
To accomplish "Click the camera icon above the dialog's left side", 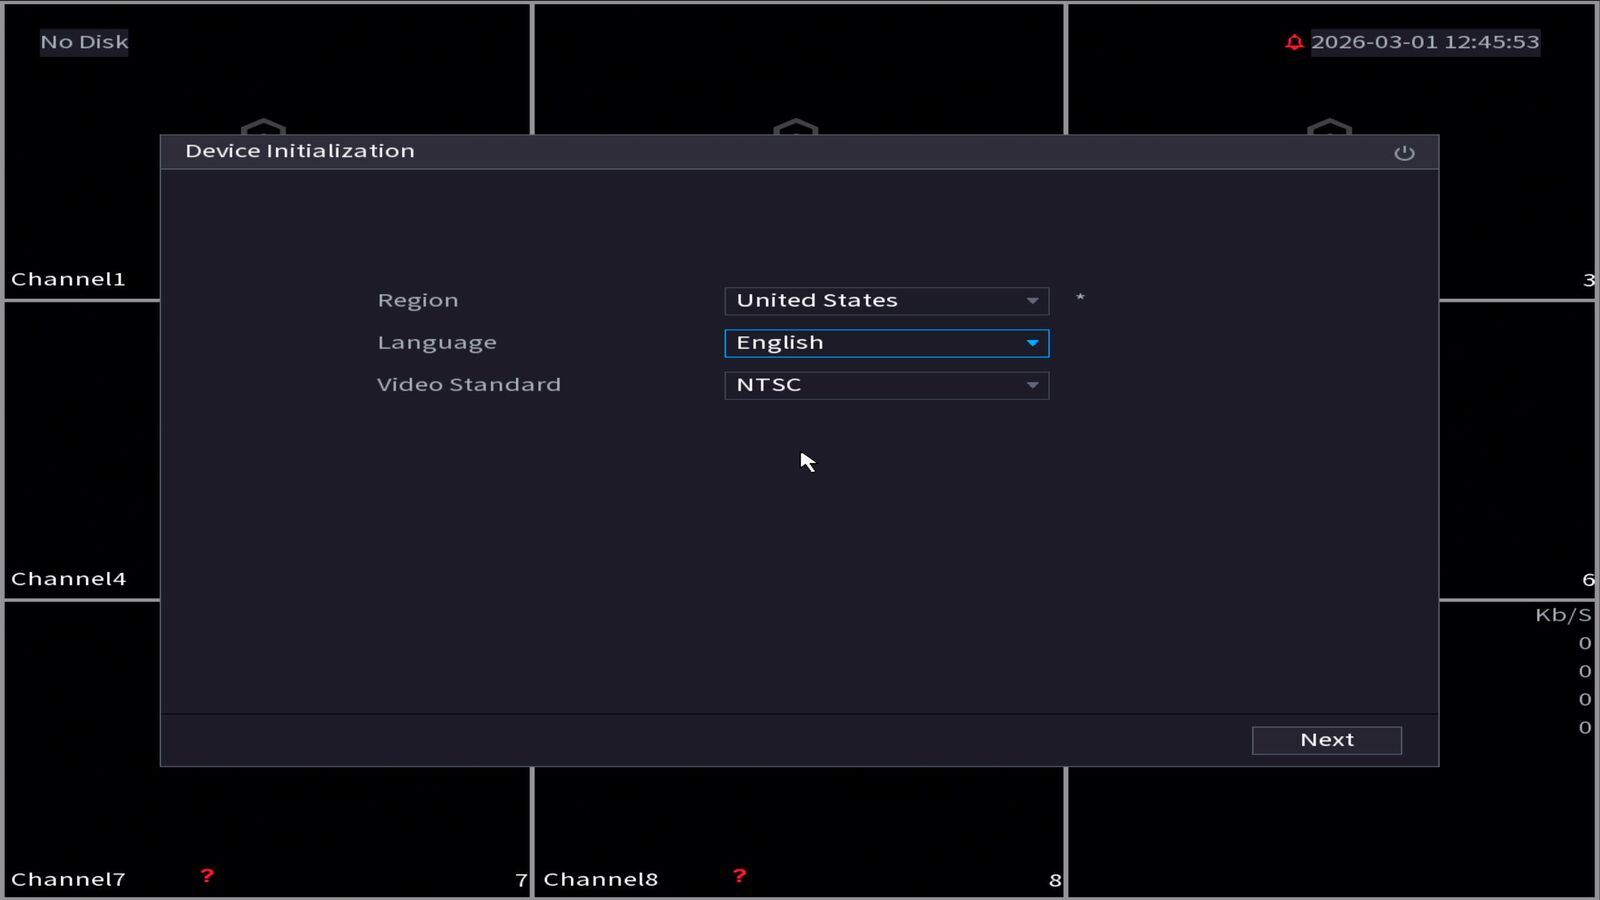I will click(263, 127).
